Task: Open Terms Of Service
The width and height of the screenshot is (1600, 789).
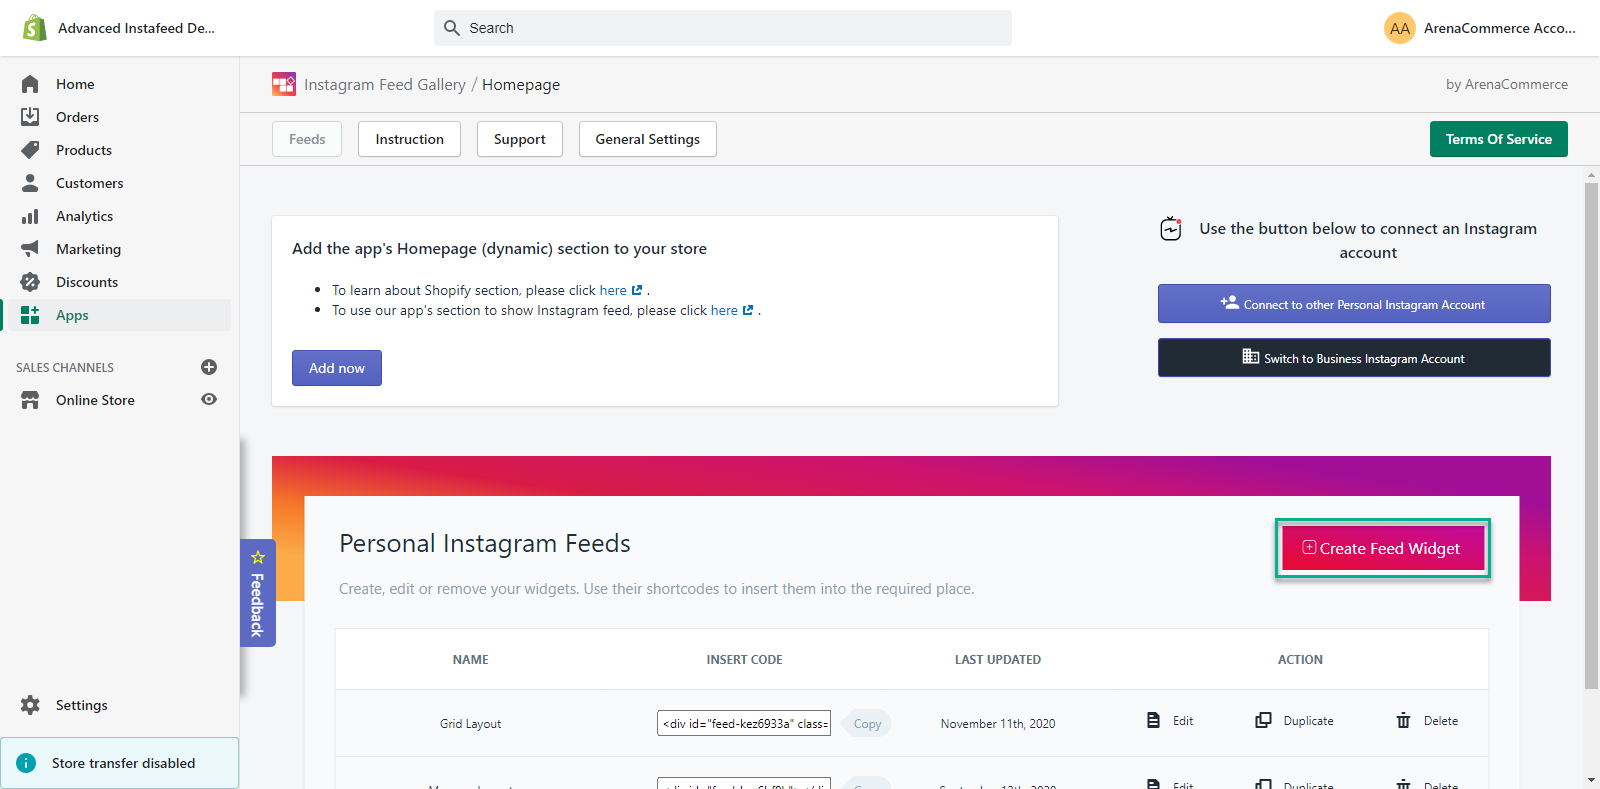Action: pos(1499,139)
